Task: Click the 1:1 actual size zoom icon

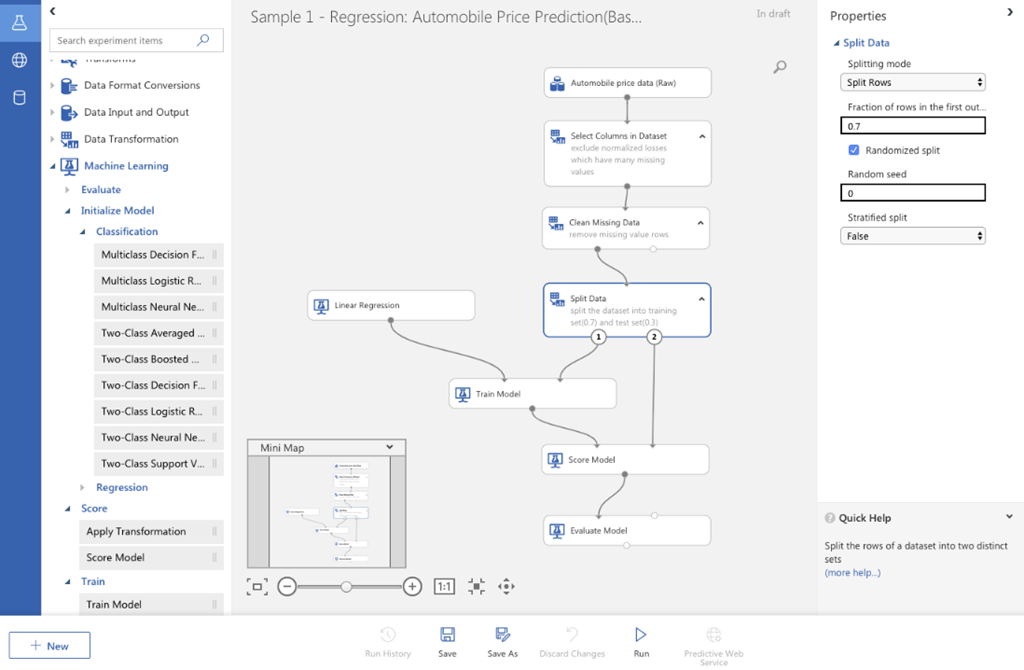Action: (x=444, y=587)
